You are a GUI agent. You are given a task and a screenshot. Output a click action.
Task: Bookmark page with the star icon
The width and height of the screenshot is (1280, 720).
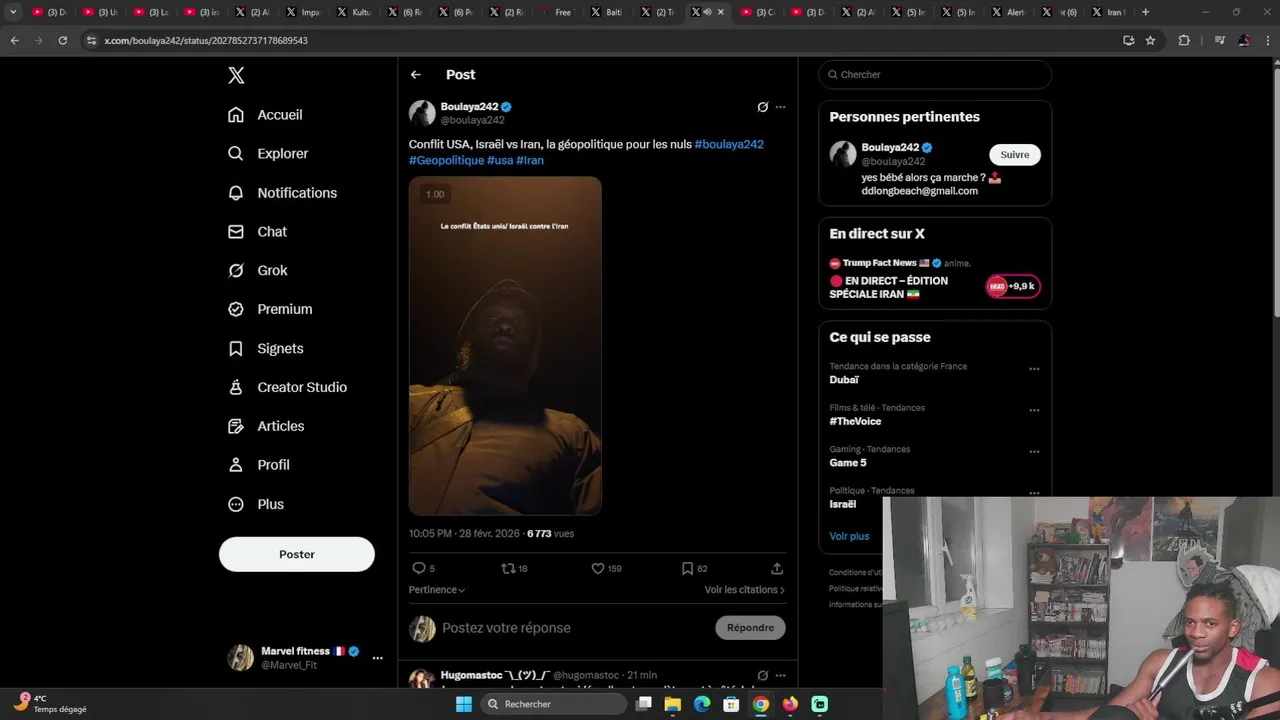point(1151,40)
